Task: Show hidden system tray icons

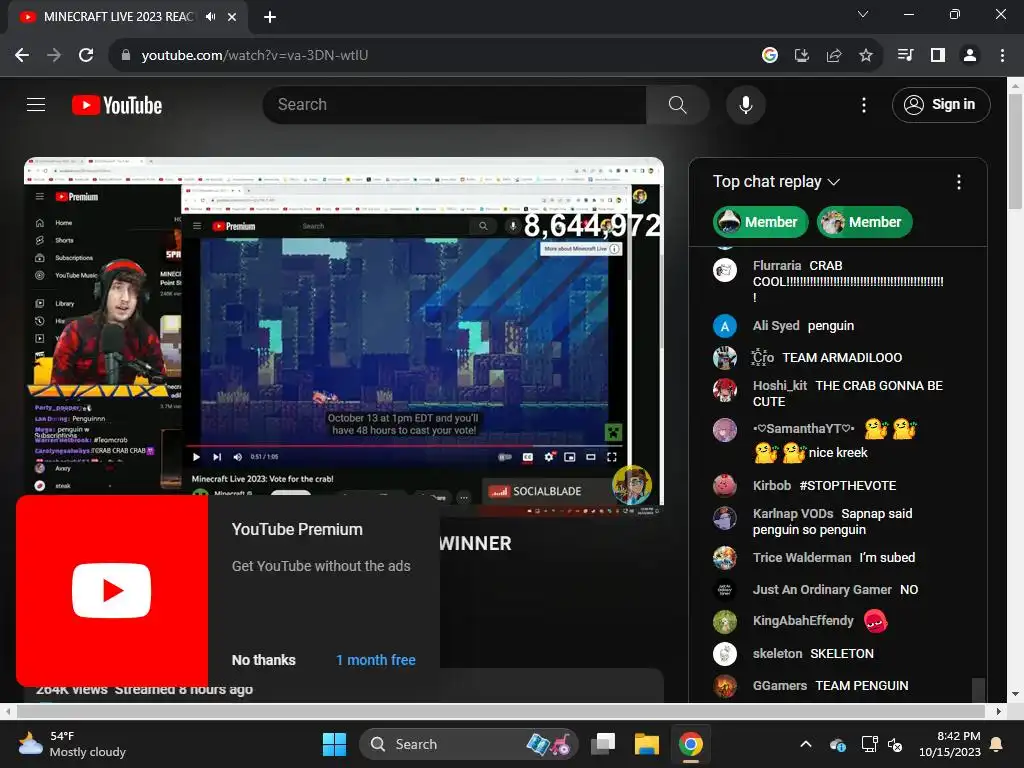Action: tap(806, 744)
